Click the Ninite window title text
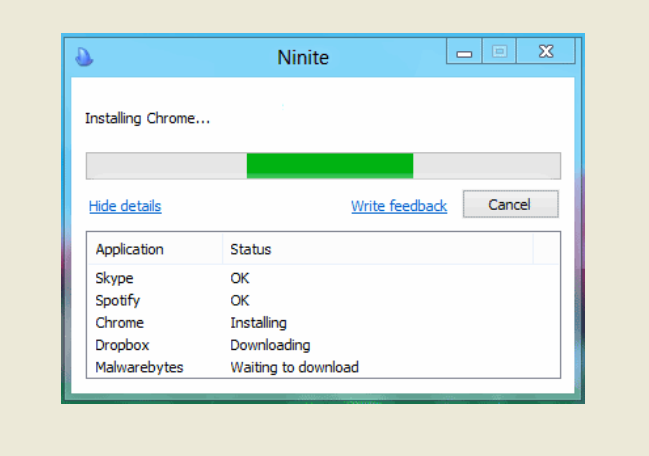The height and width of the screenshot is (456, 649). pyautogui.click(x=303, y=57)
